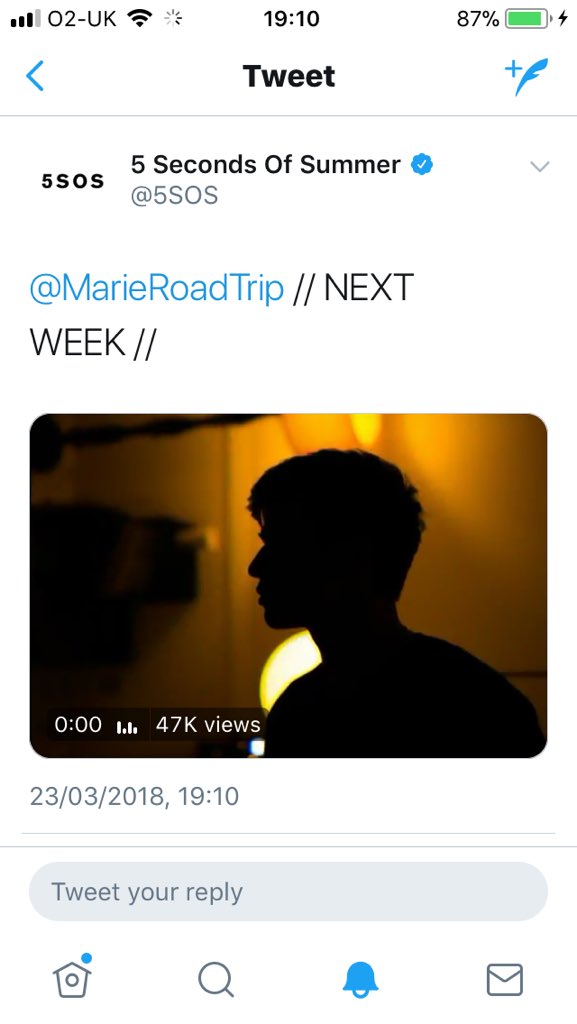Go back using the blue chevron
This screenshot has width=577, height=1024.
point(35,76)
